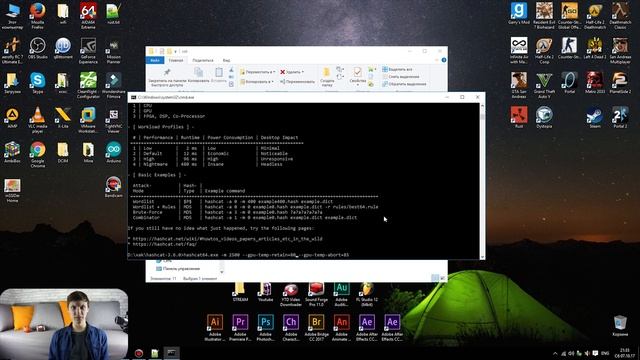
Task: Click Properties in the Explorer ribbon
Action: tap(357, 76)
